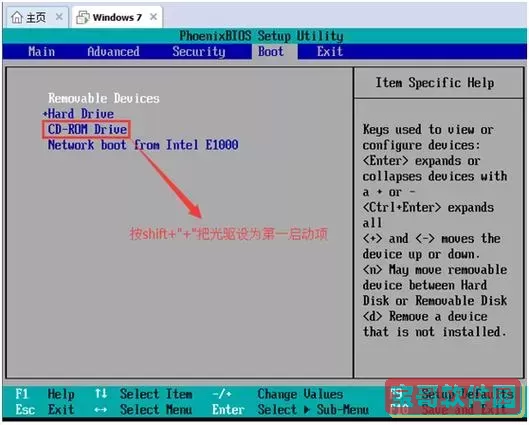Image resolution: width=529 pixels, height=425 pixels.
Task: Open the Main BIOS menu
Action: coord(41,52)
